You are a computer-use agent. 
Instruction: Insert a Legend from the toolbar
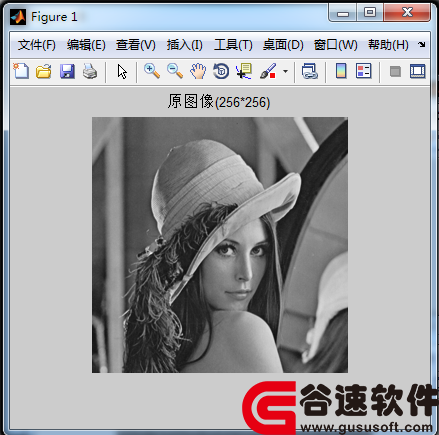coord(364,71)
